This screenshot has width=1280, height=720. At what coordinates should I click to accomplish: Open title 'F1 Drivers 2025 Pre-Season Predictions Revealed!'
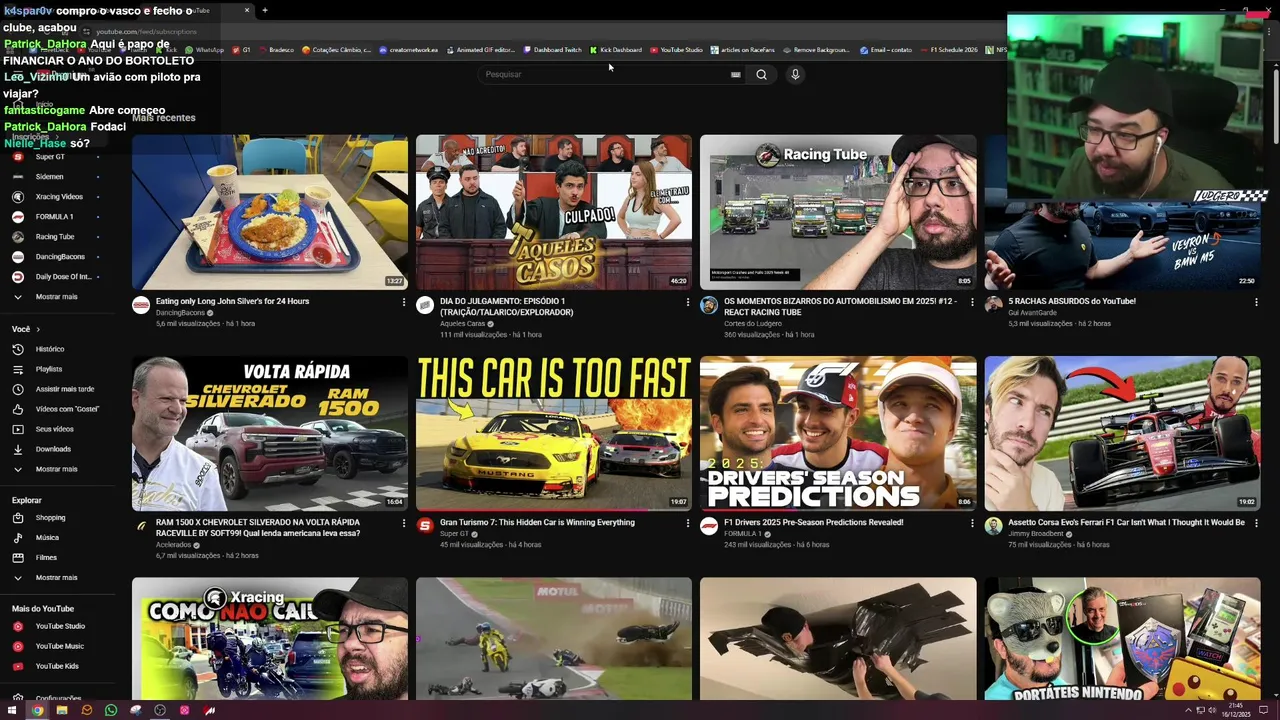point(814,522)
